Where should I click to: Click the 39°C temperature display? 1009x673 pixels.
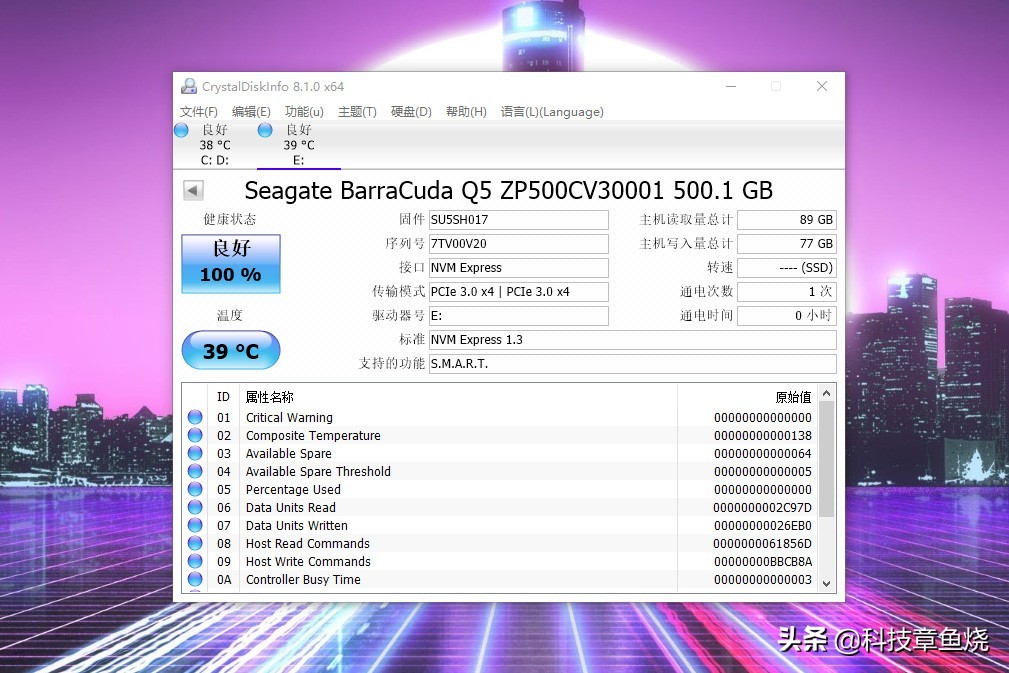point(231,350)
